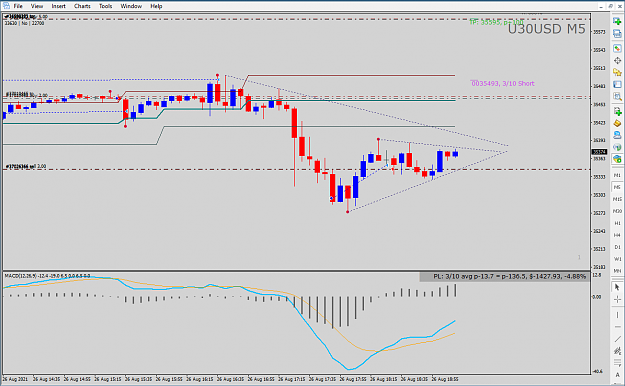625x386 pixels.
Task: Switch the chart to W1 timeframe
Action: pos(617,259)
